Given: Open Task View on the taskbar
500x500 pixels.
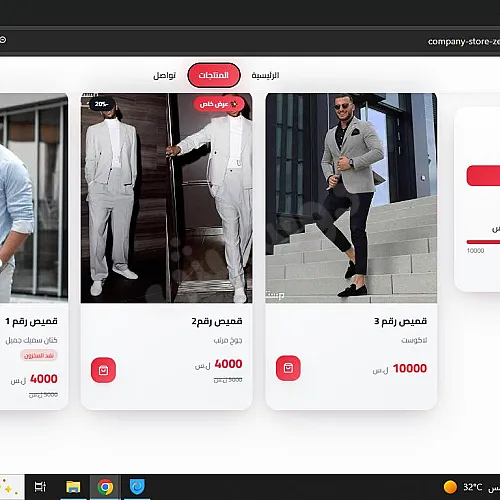Looking at the screenshot, I should pyautogui.click(x=40, y=487).
